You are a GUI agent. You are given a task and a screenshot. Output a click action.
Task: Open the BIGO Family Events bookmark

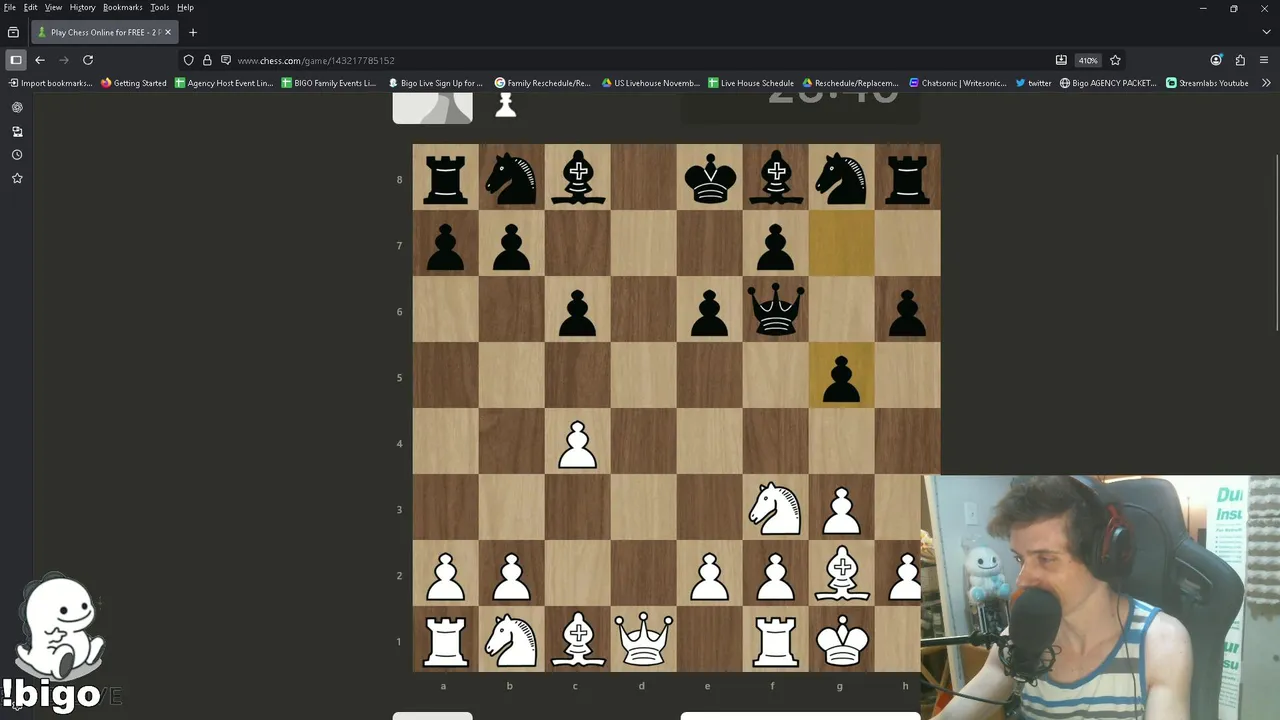(329, 83)
